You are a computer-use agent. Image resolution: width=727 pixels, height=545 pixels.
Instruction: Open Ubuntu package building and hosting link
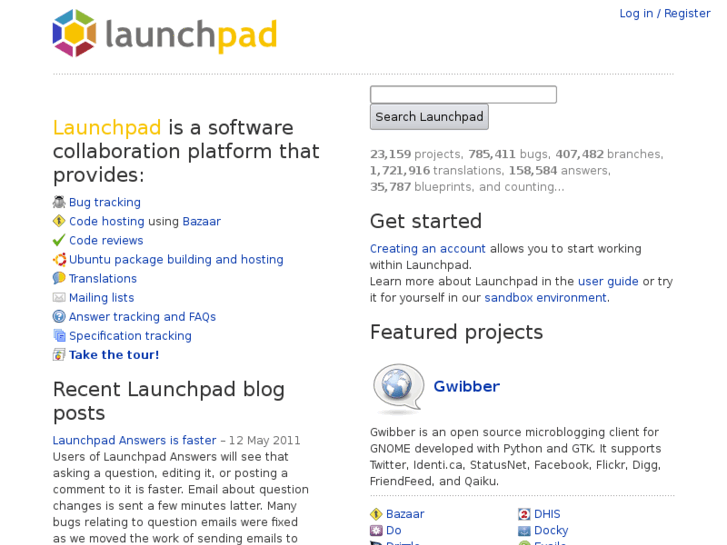pos(176,259)
